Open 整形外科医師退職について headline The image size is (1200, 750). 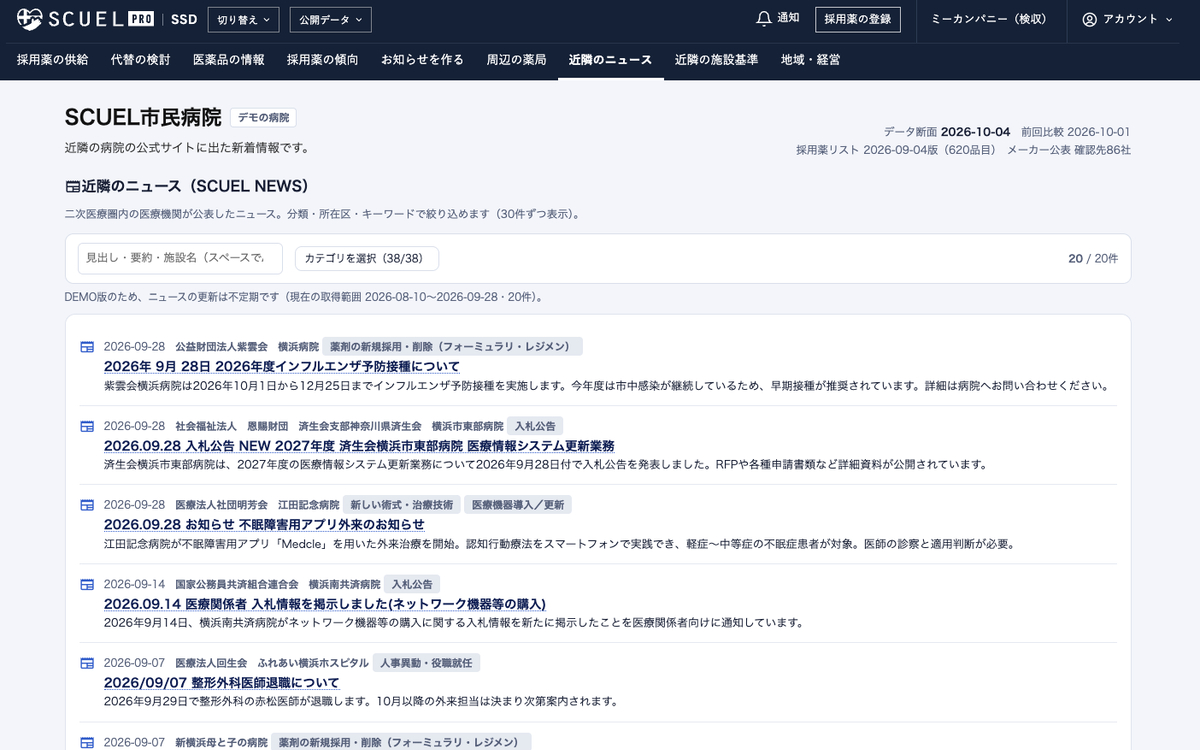[x=222, y=682]
